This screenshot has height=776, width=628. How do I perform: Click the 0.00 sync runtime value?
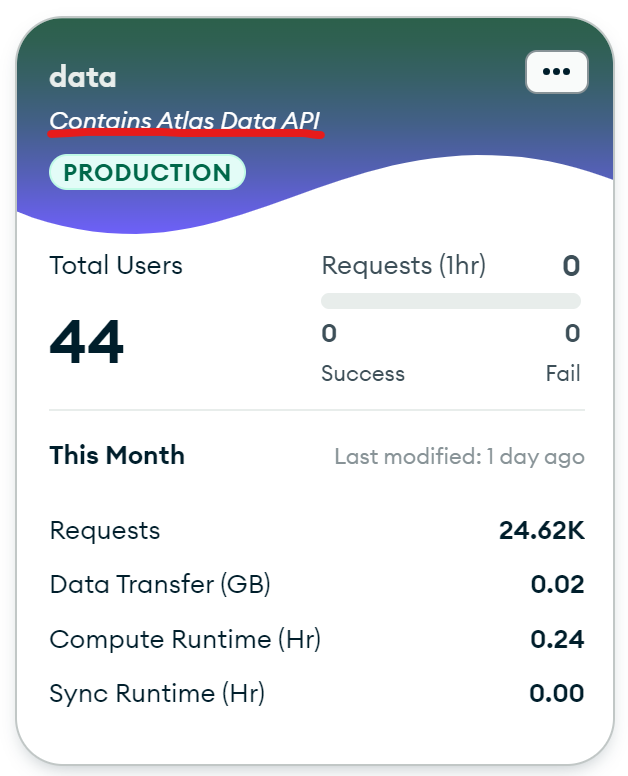pyautogui.click(x=557, y=693)
